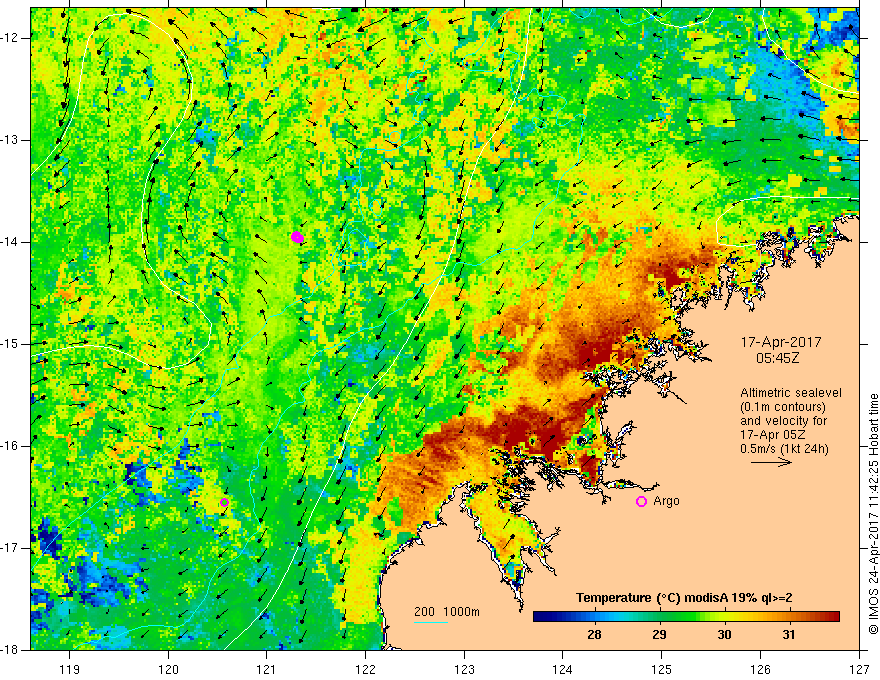This screenshot has width=880, height=680.
Task: Click the '122' longitude axis label
Action: click(x=365, y=669)
